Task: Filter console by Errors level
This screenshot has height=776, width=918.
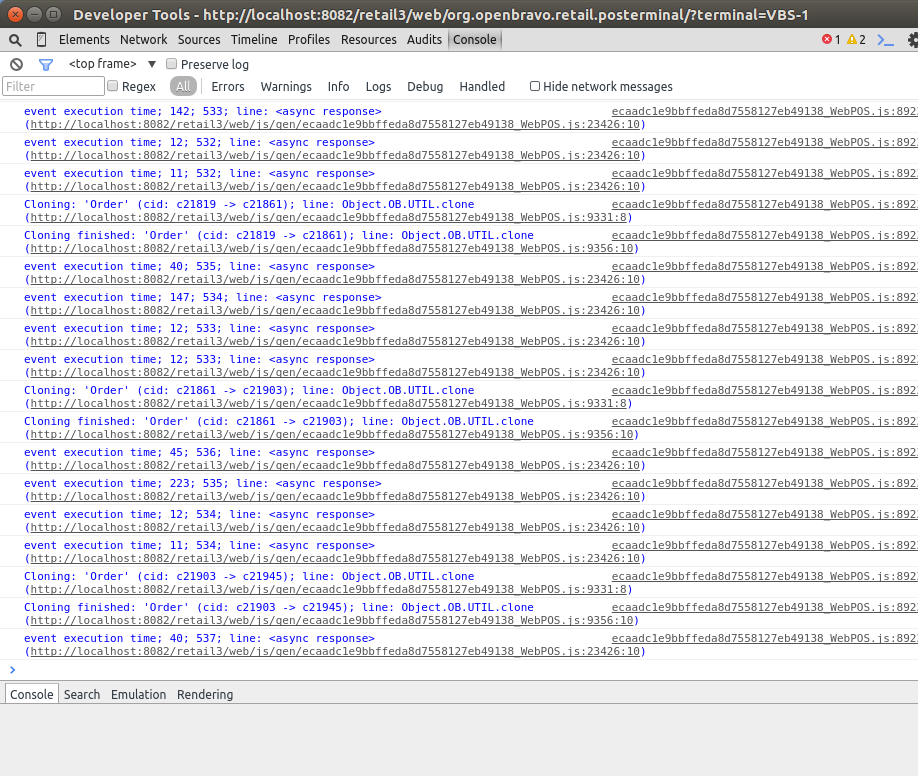Action: coord(228,87)
